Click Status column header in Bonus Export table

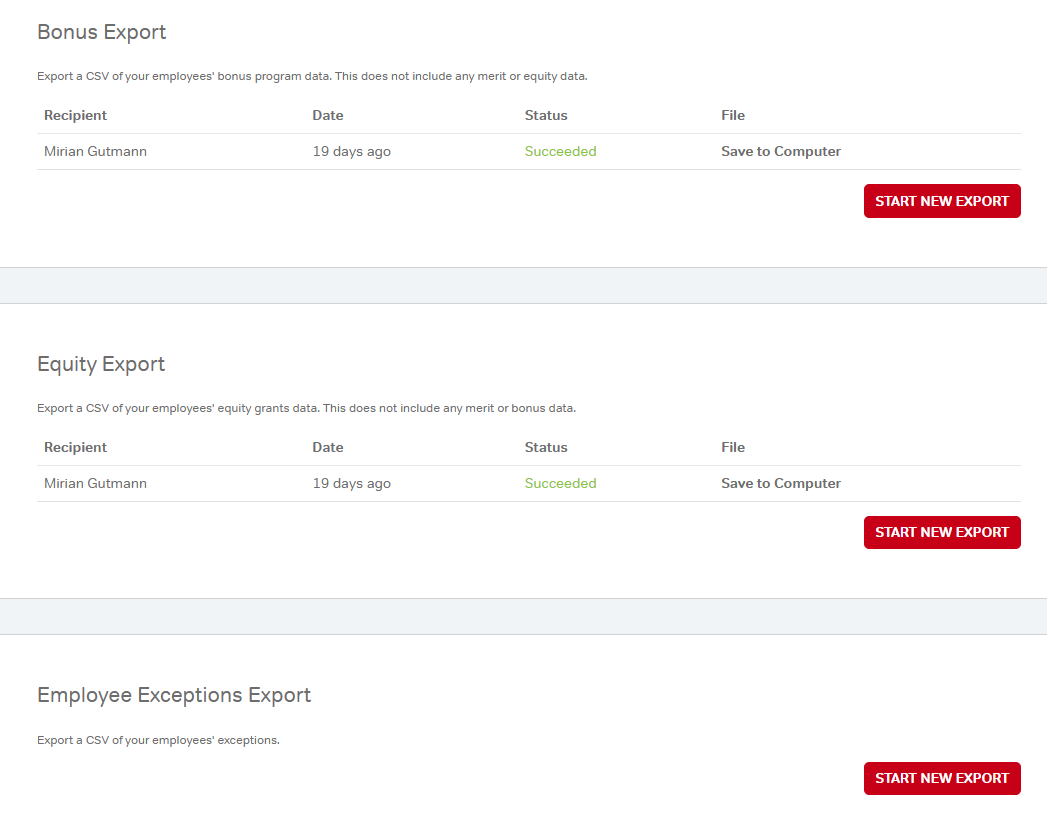pos(545,115)
